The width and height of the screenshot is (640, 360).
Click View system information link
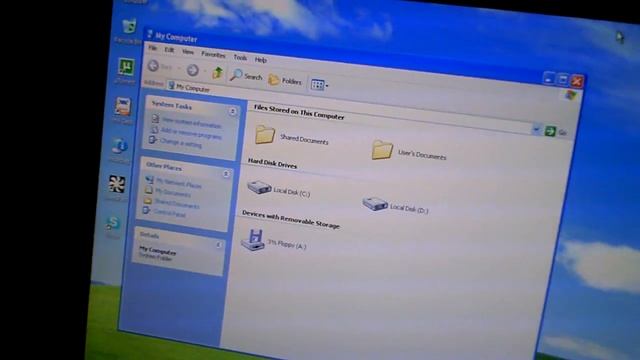191,123
